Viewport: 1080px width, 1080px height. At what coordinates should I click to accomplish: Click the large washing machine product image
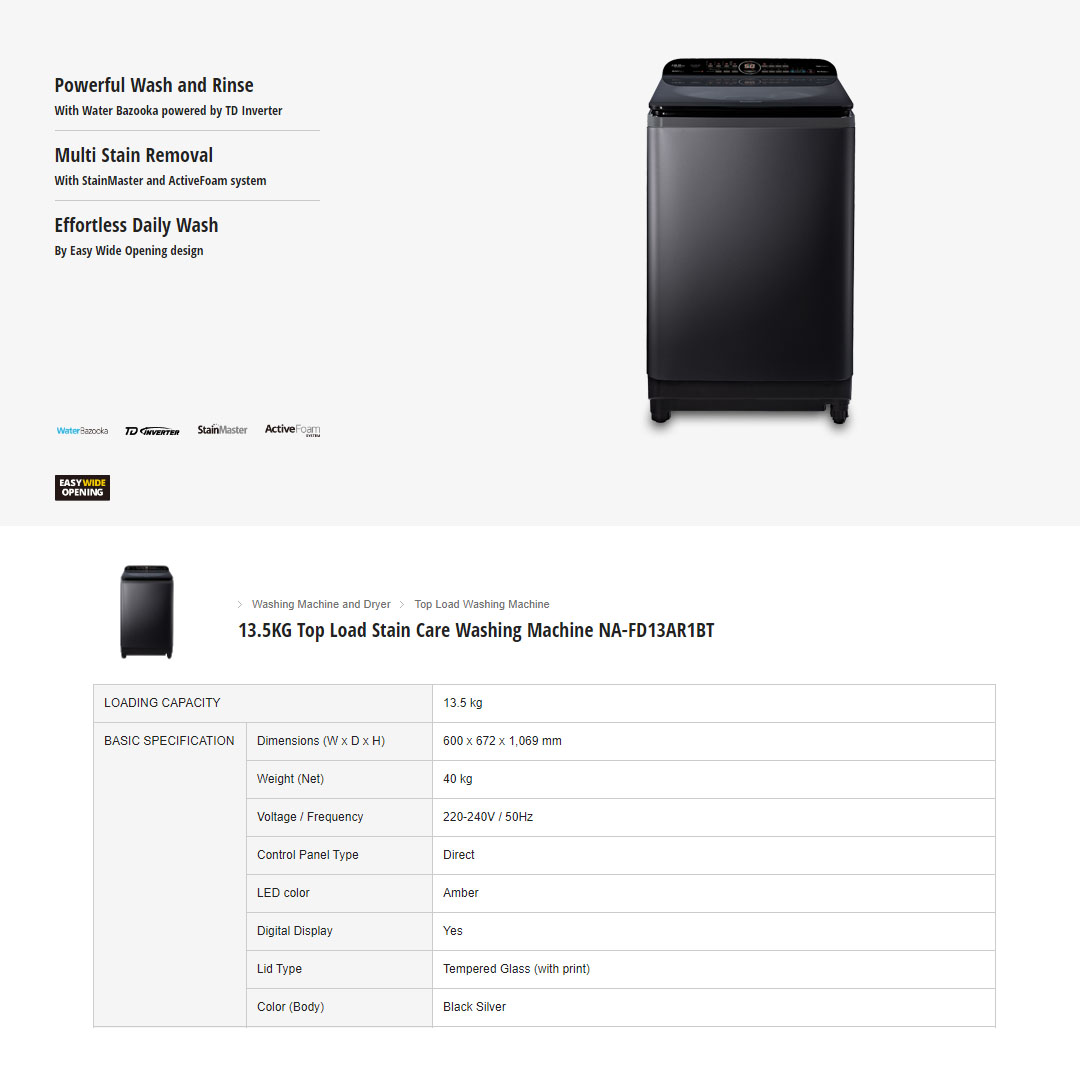coord(750,240)
